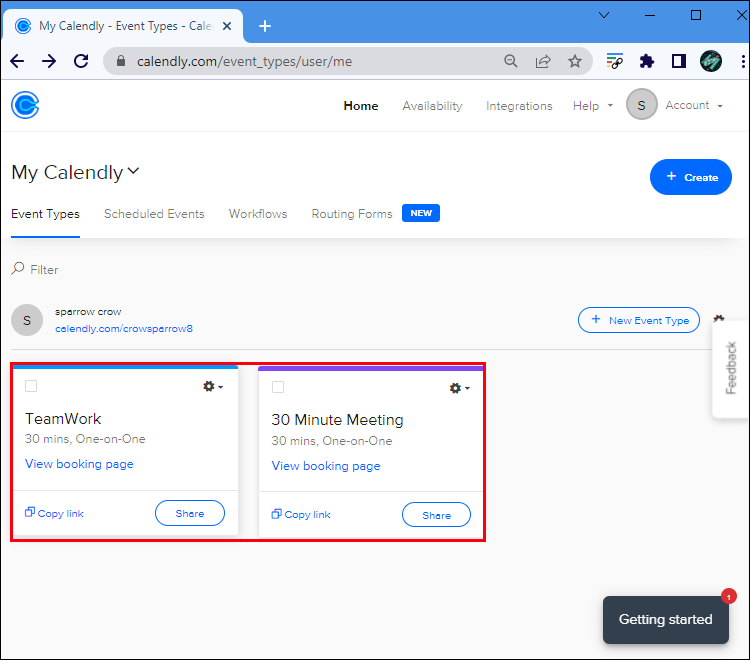Click the sparrow crow name text
The height and width of the screenshot is (660, 750).
pos(88,312)
